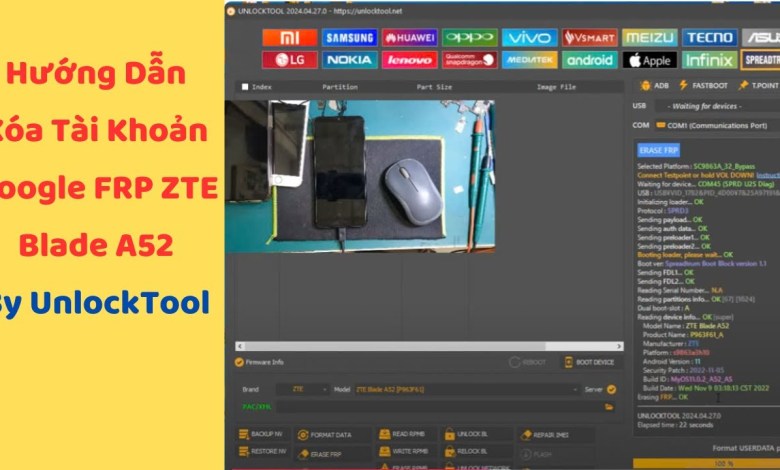Viewport: 780px width, 470px height.
Task: Click the 100 % progress bar
Action: tap(706, 464)
